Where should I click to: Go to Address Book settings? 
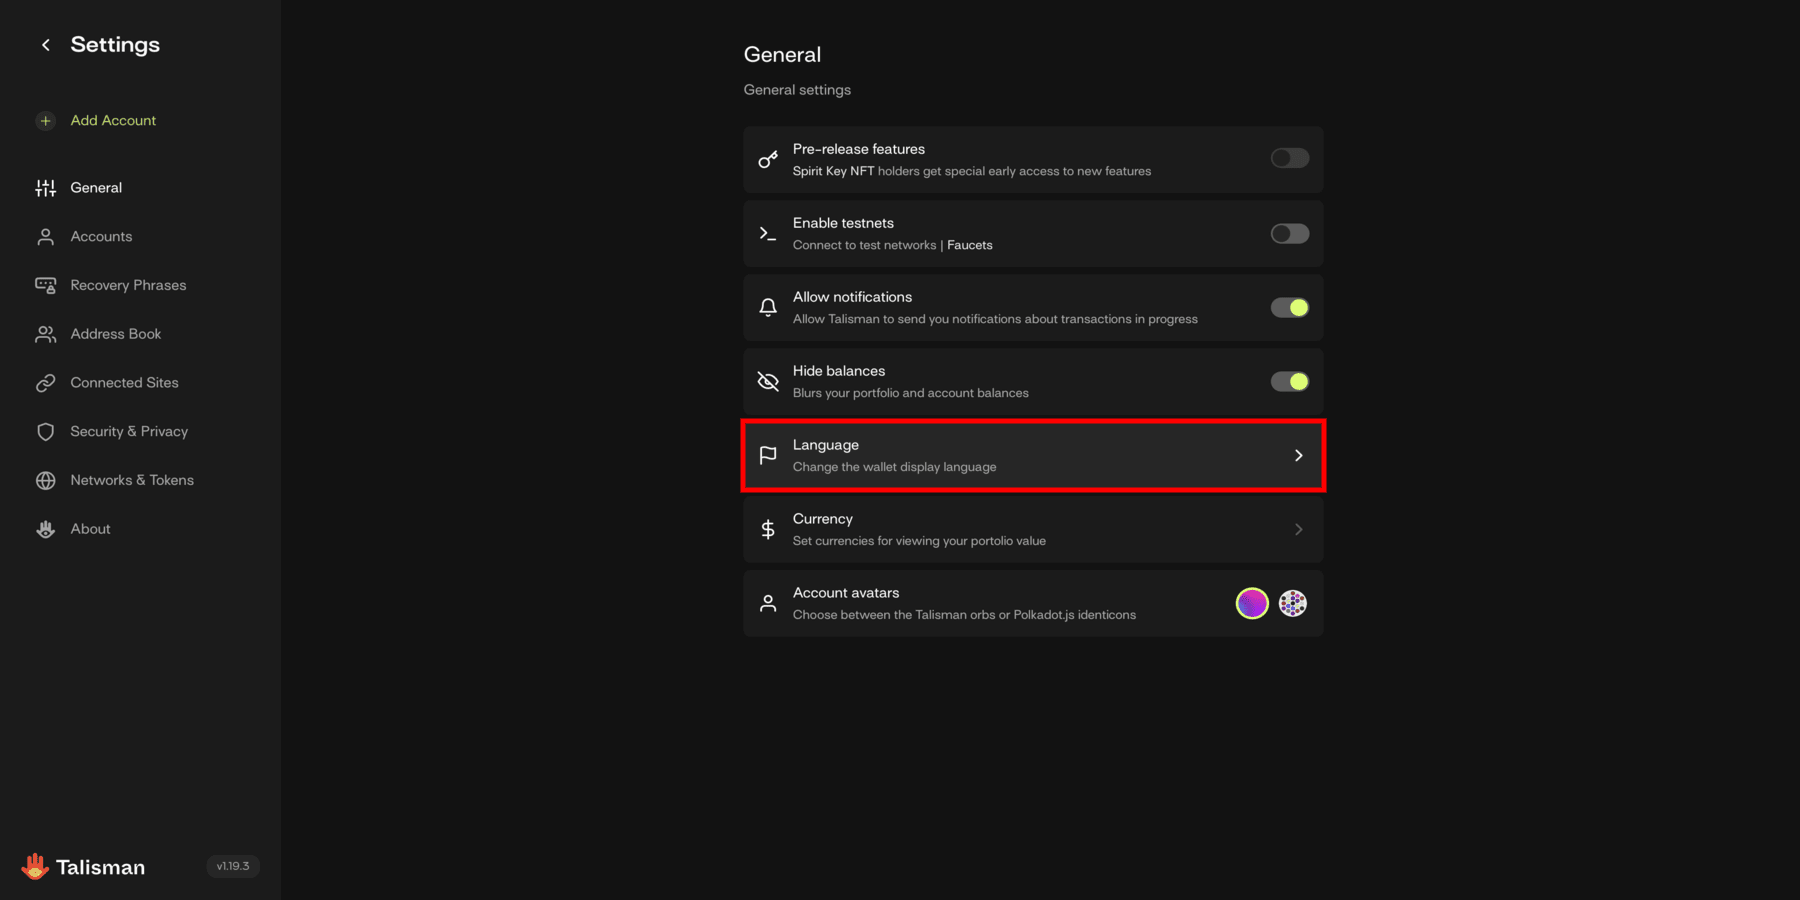click(115, 334)
